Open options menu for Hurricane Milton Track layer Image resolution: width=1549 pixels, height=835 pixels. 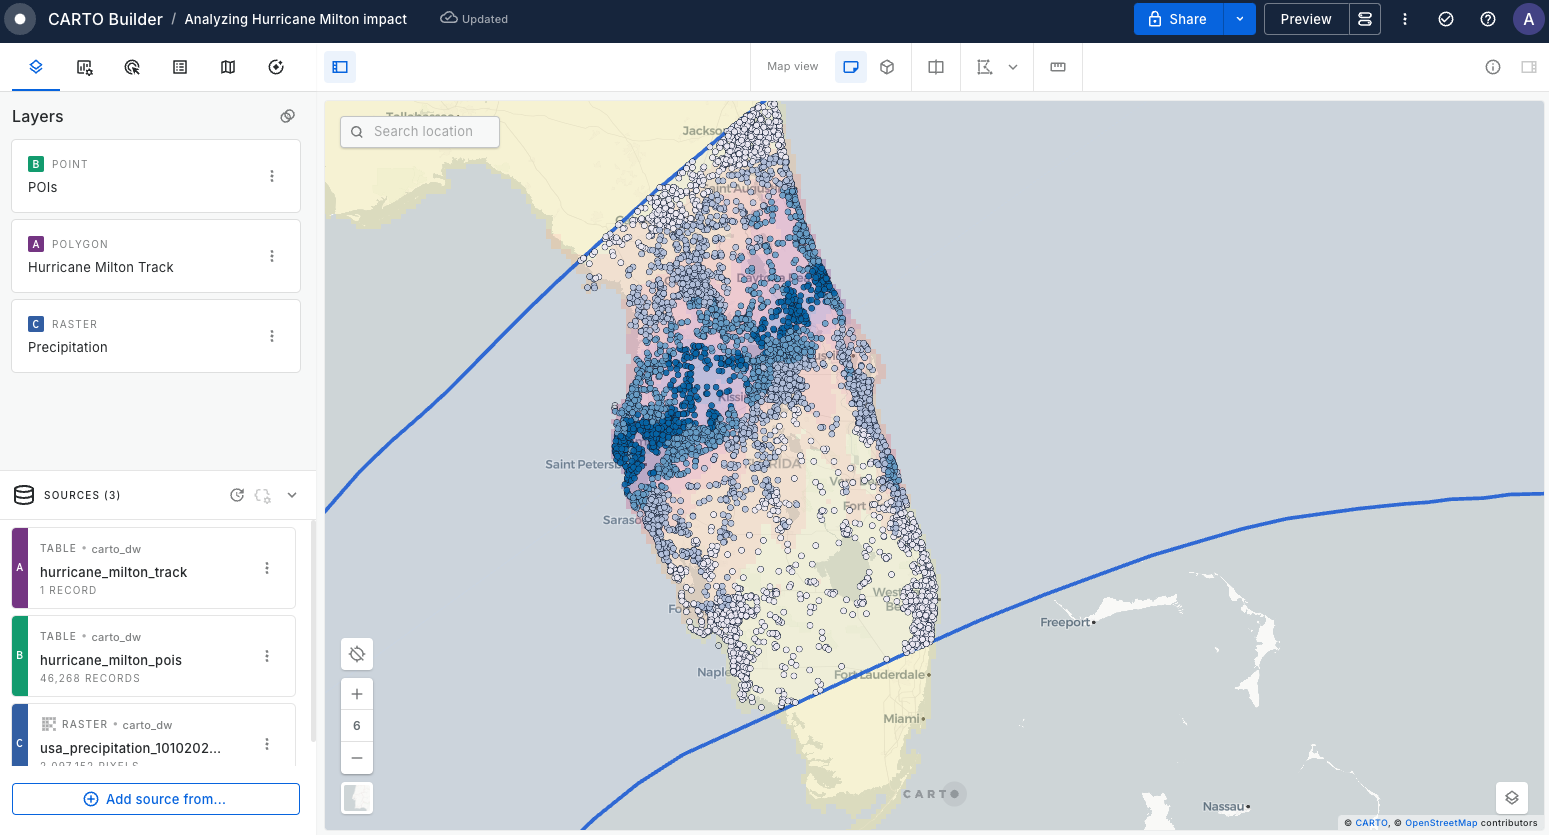[x=272, y=256]
